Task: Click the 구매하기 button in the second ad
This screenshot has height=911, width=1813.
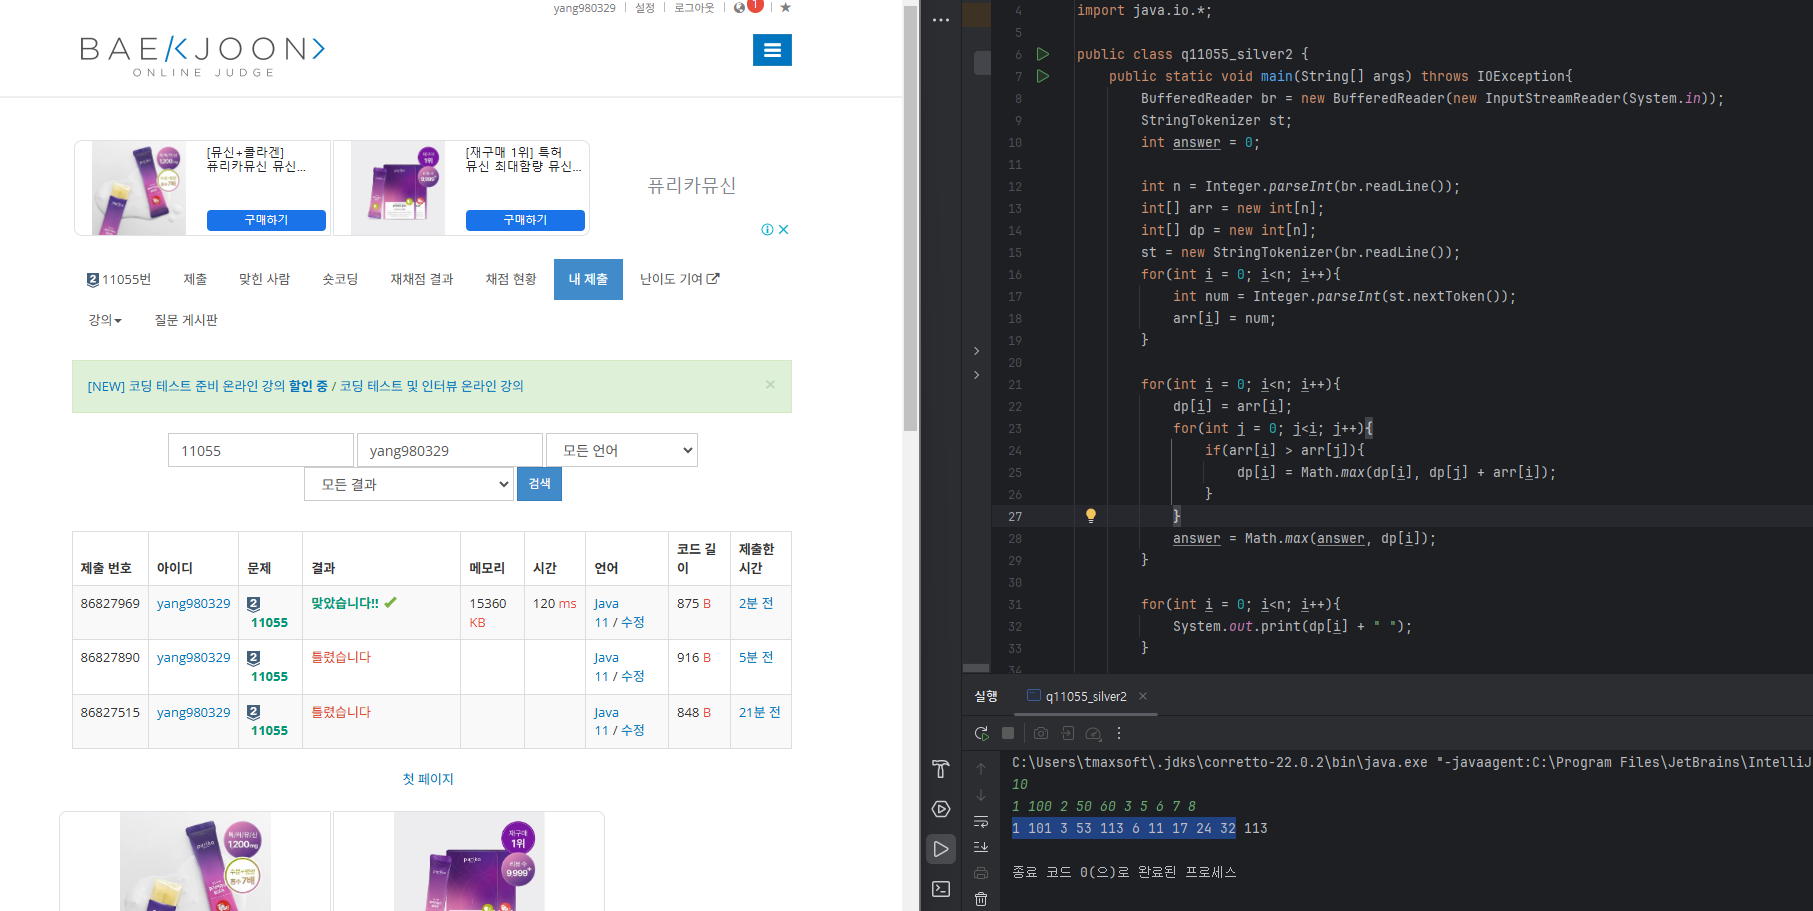Action: pos(525,220)
